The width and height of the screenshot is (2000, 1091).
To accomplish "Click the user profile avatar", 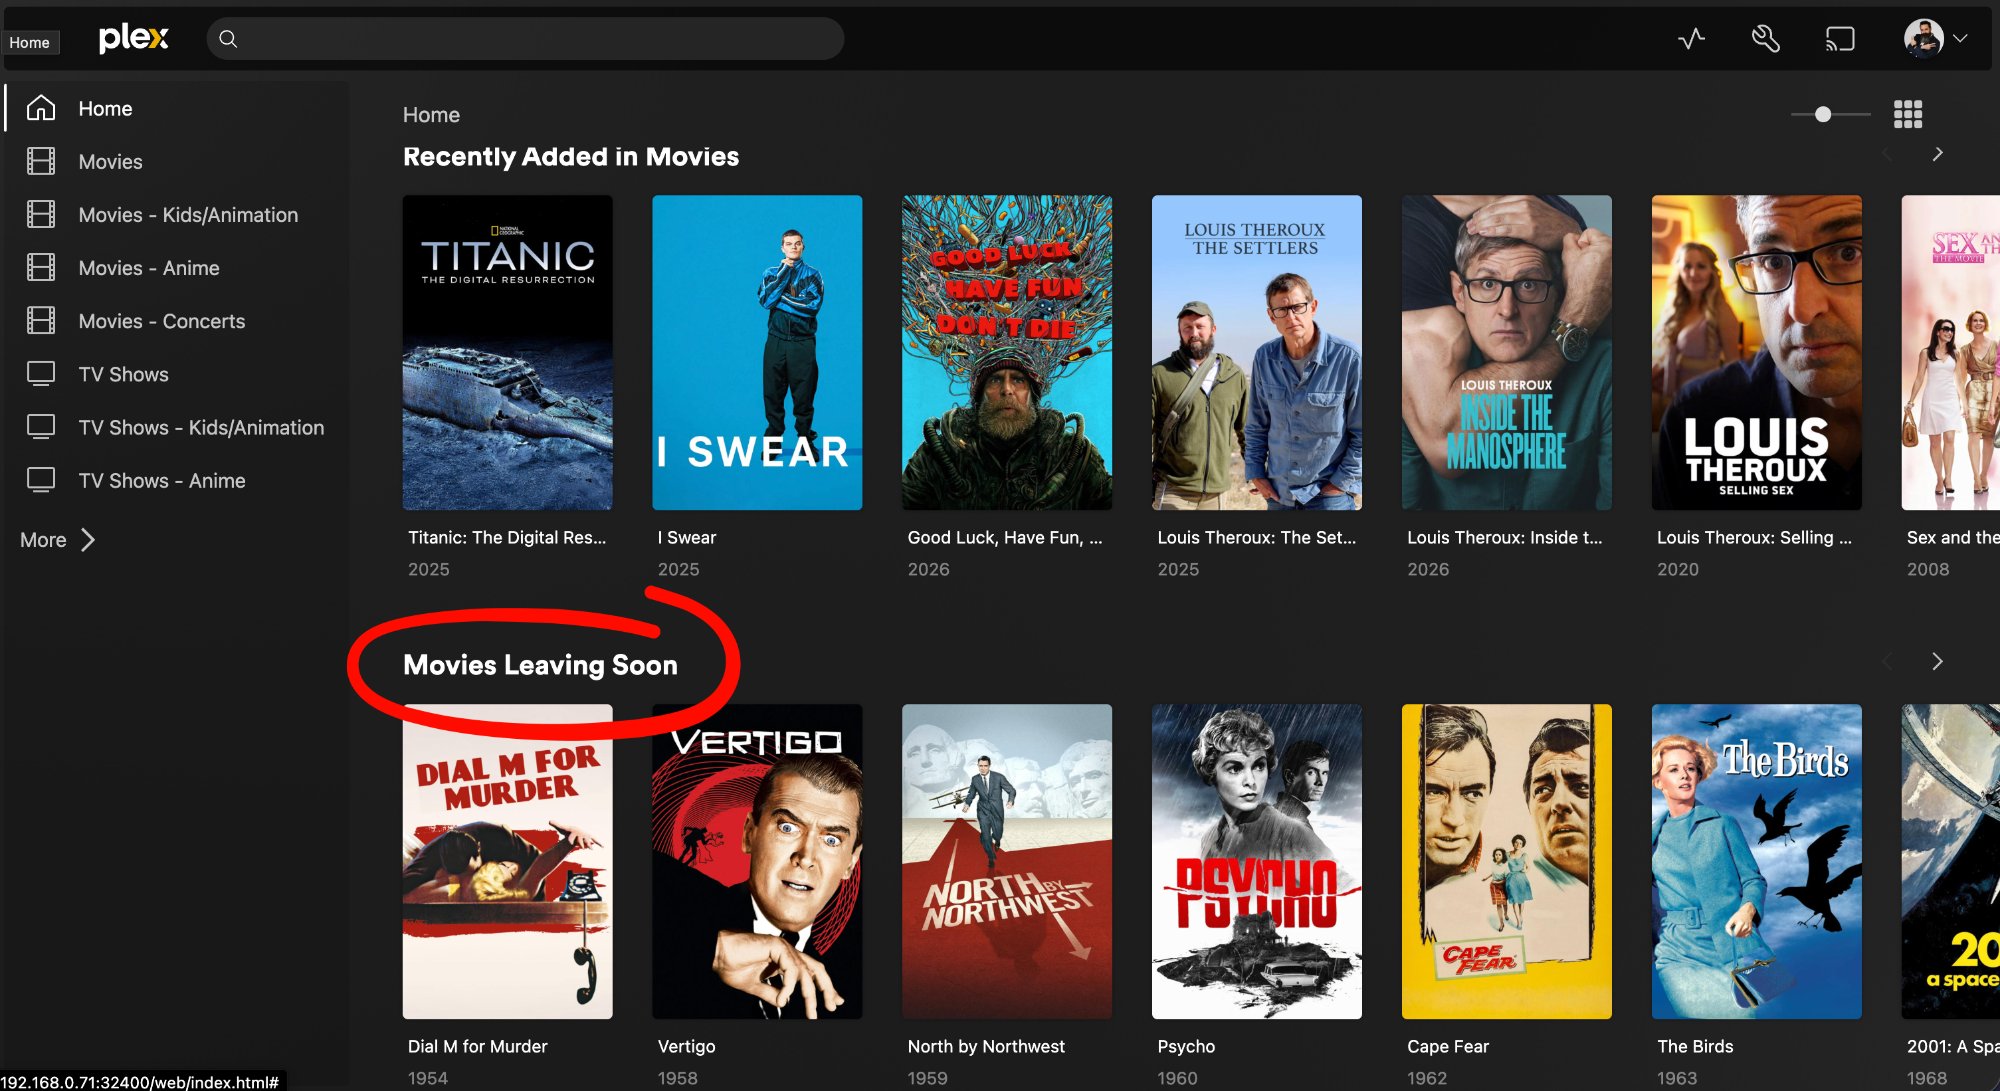I will pos(1922,38).
